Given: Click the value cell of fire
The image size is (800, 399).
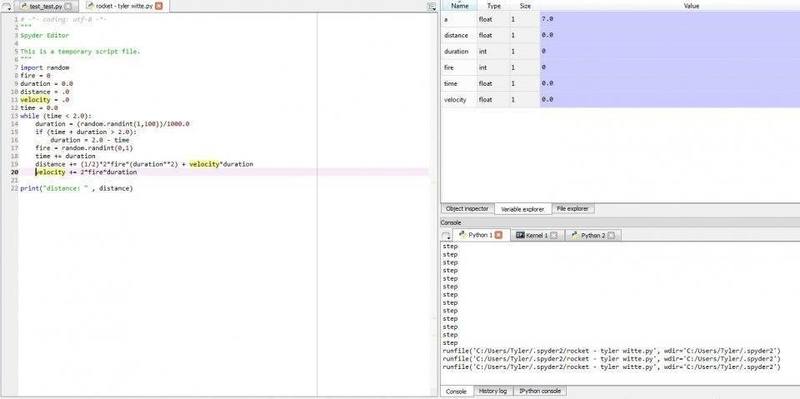Looking at the screenshot, I should click(x=670, y=67).
